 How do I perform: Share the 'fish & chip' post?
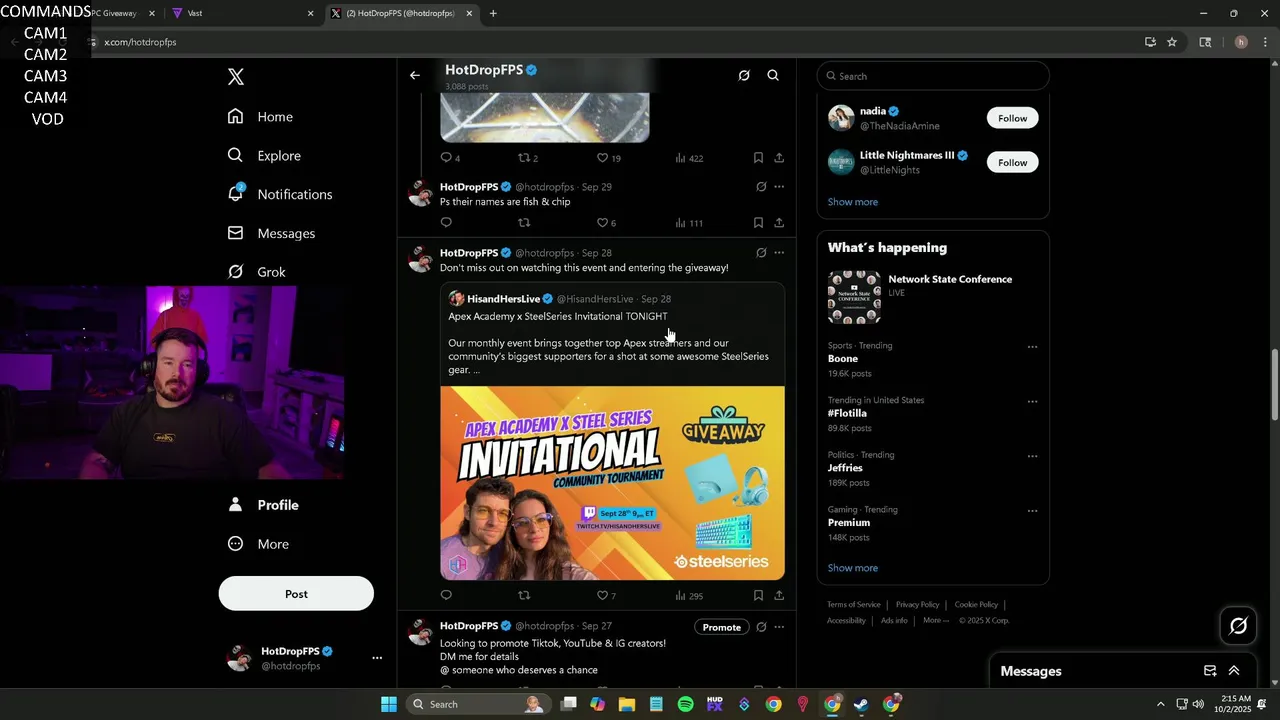point(779,223)
